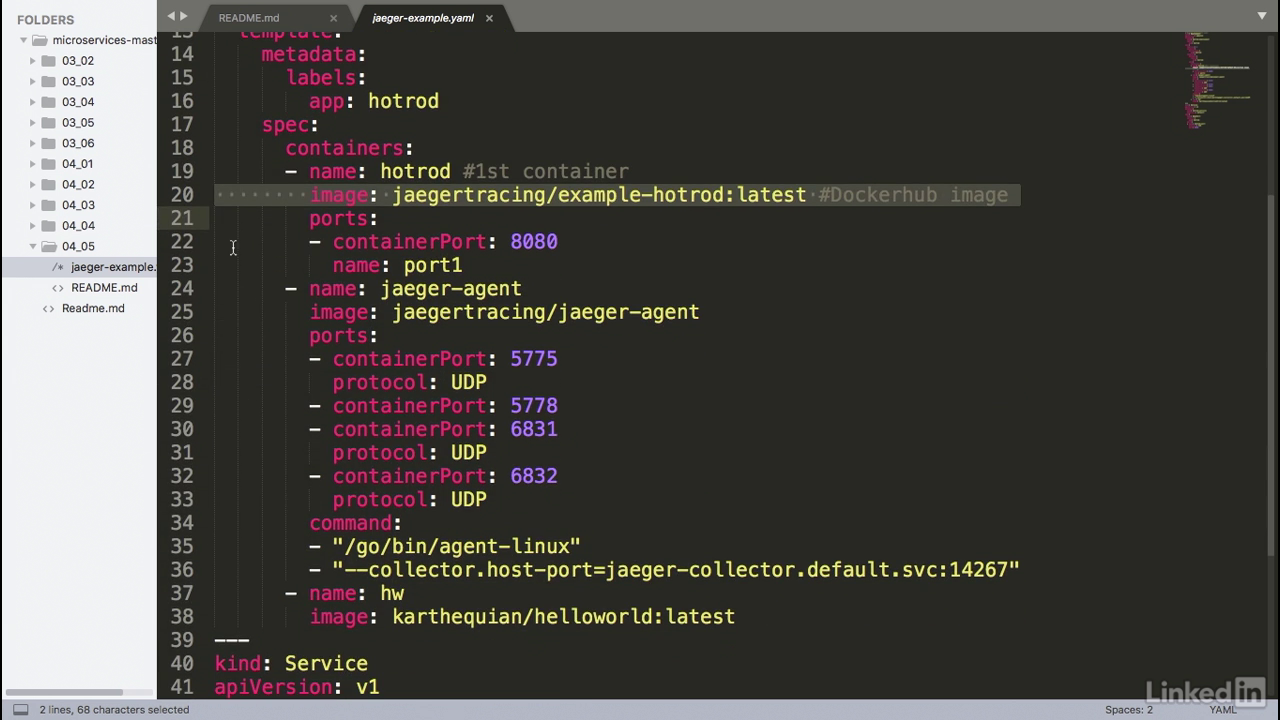Select the 03_03 folder label
The image size is (1280, 720).
pos(78,81)
